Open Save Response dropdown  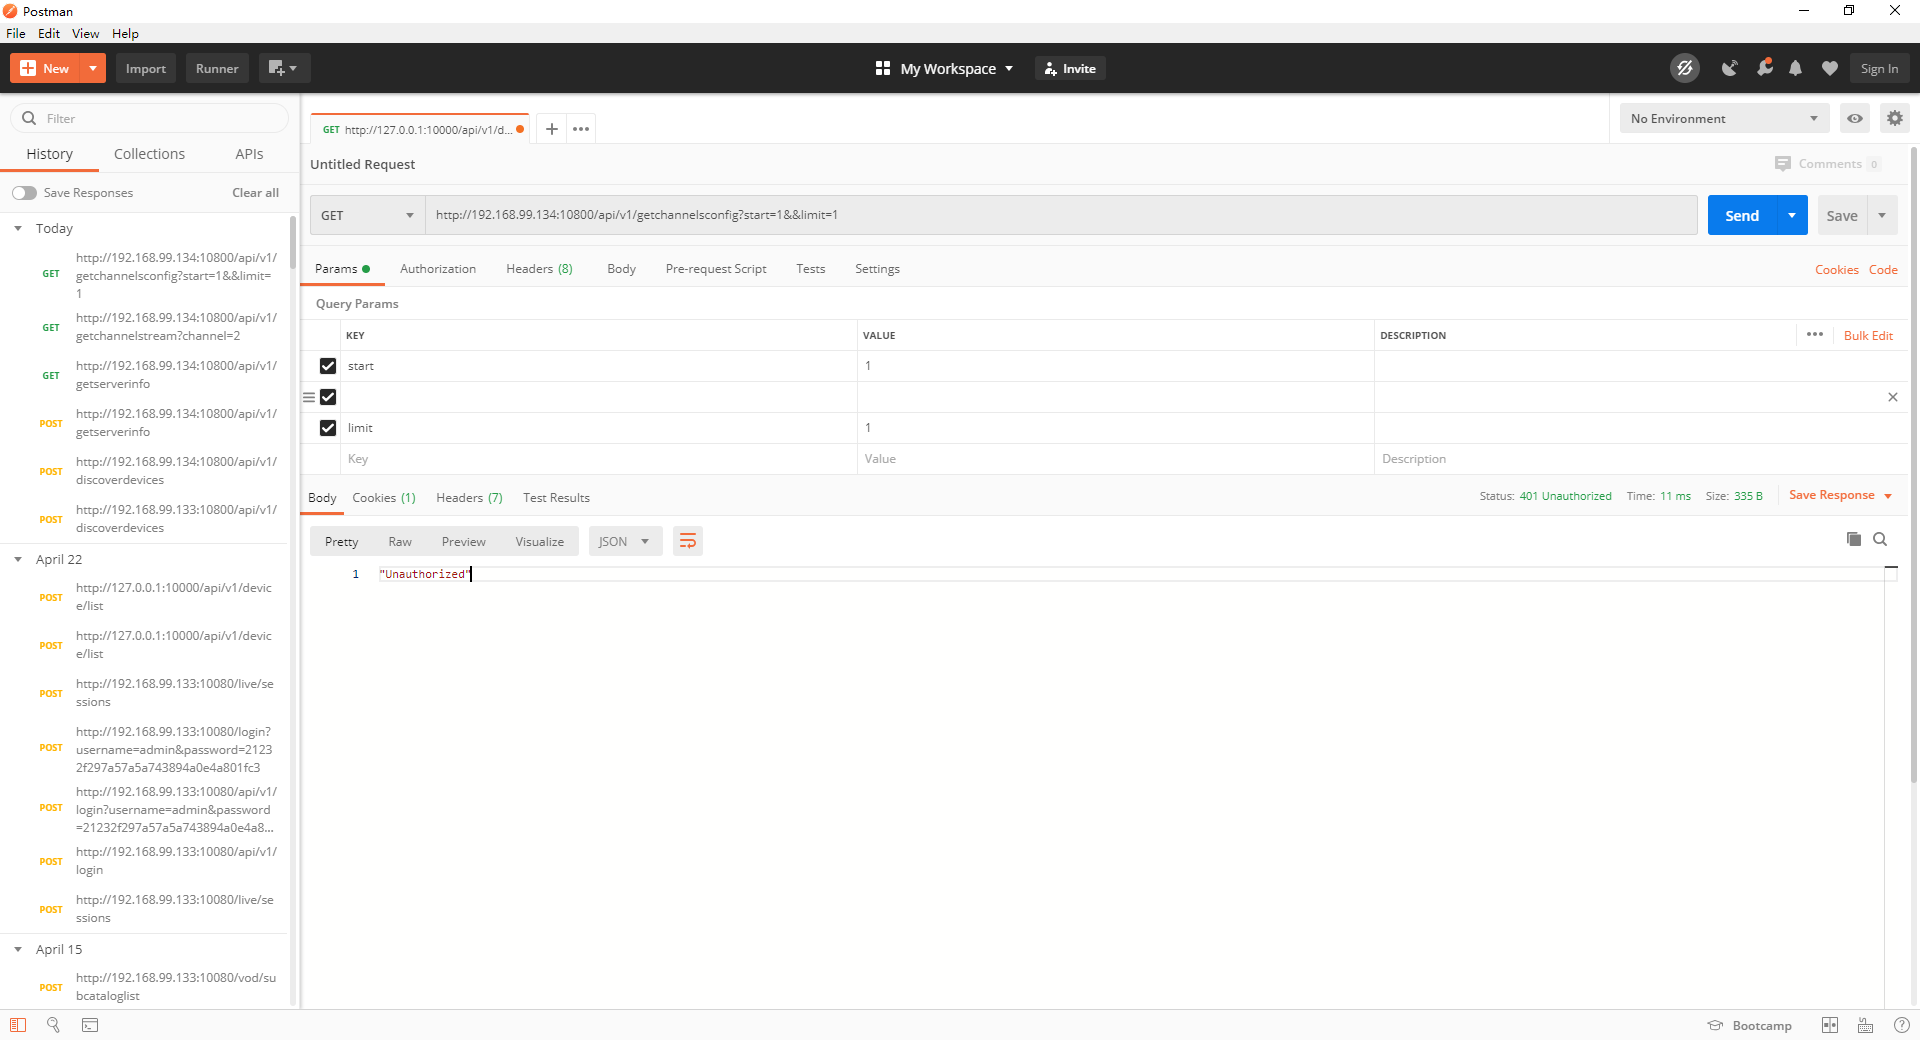tap(1840, 495)
